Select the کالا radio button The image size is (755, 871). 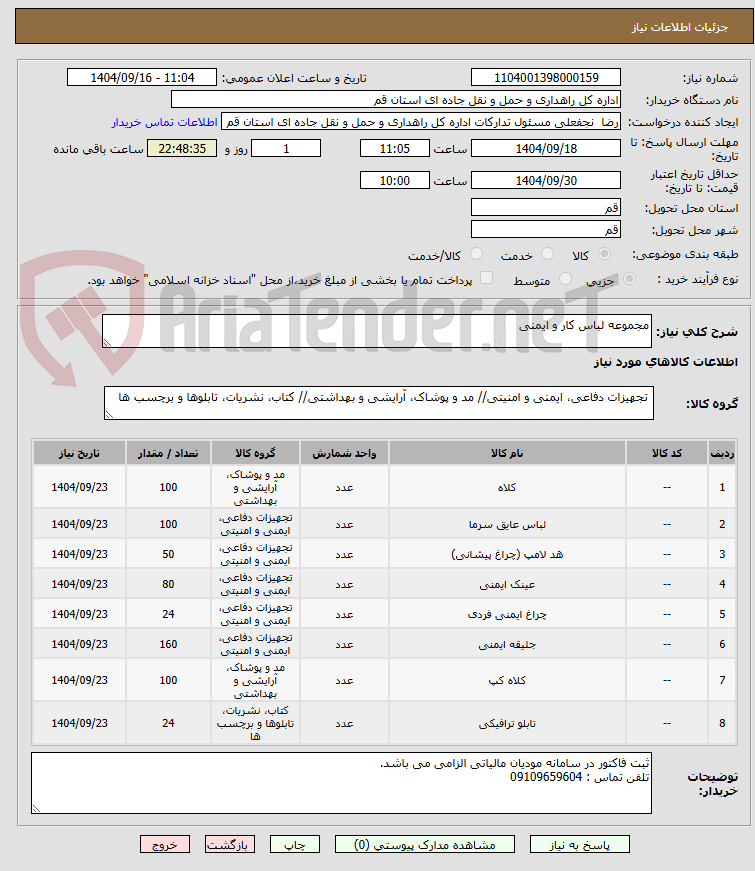tap(604, 254)
